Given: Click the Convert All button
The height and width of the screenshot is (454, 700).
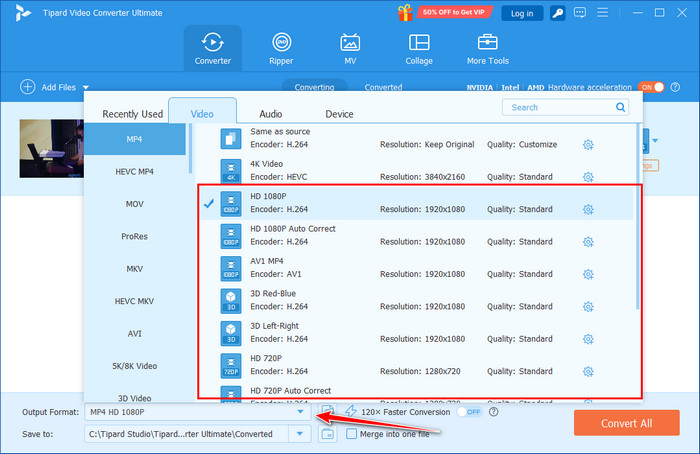Looking at the screenshot, I should (626, 423).
